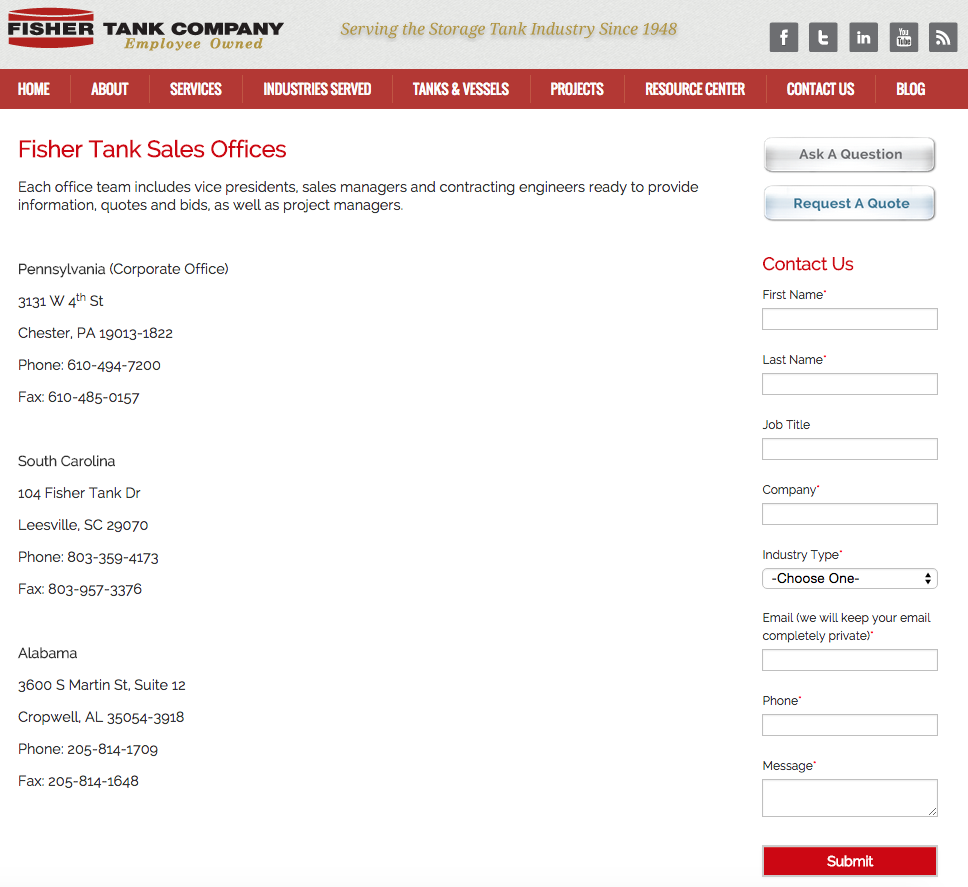Click the Phone: 803-359-4173 line
The width and height of the screenshot is (968, 887).
pos(88,557)
